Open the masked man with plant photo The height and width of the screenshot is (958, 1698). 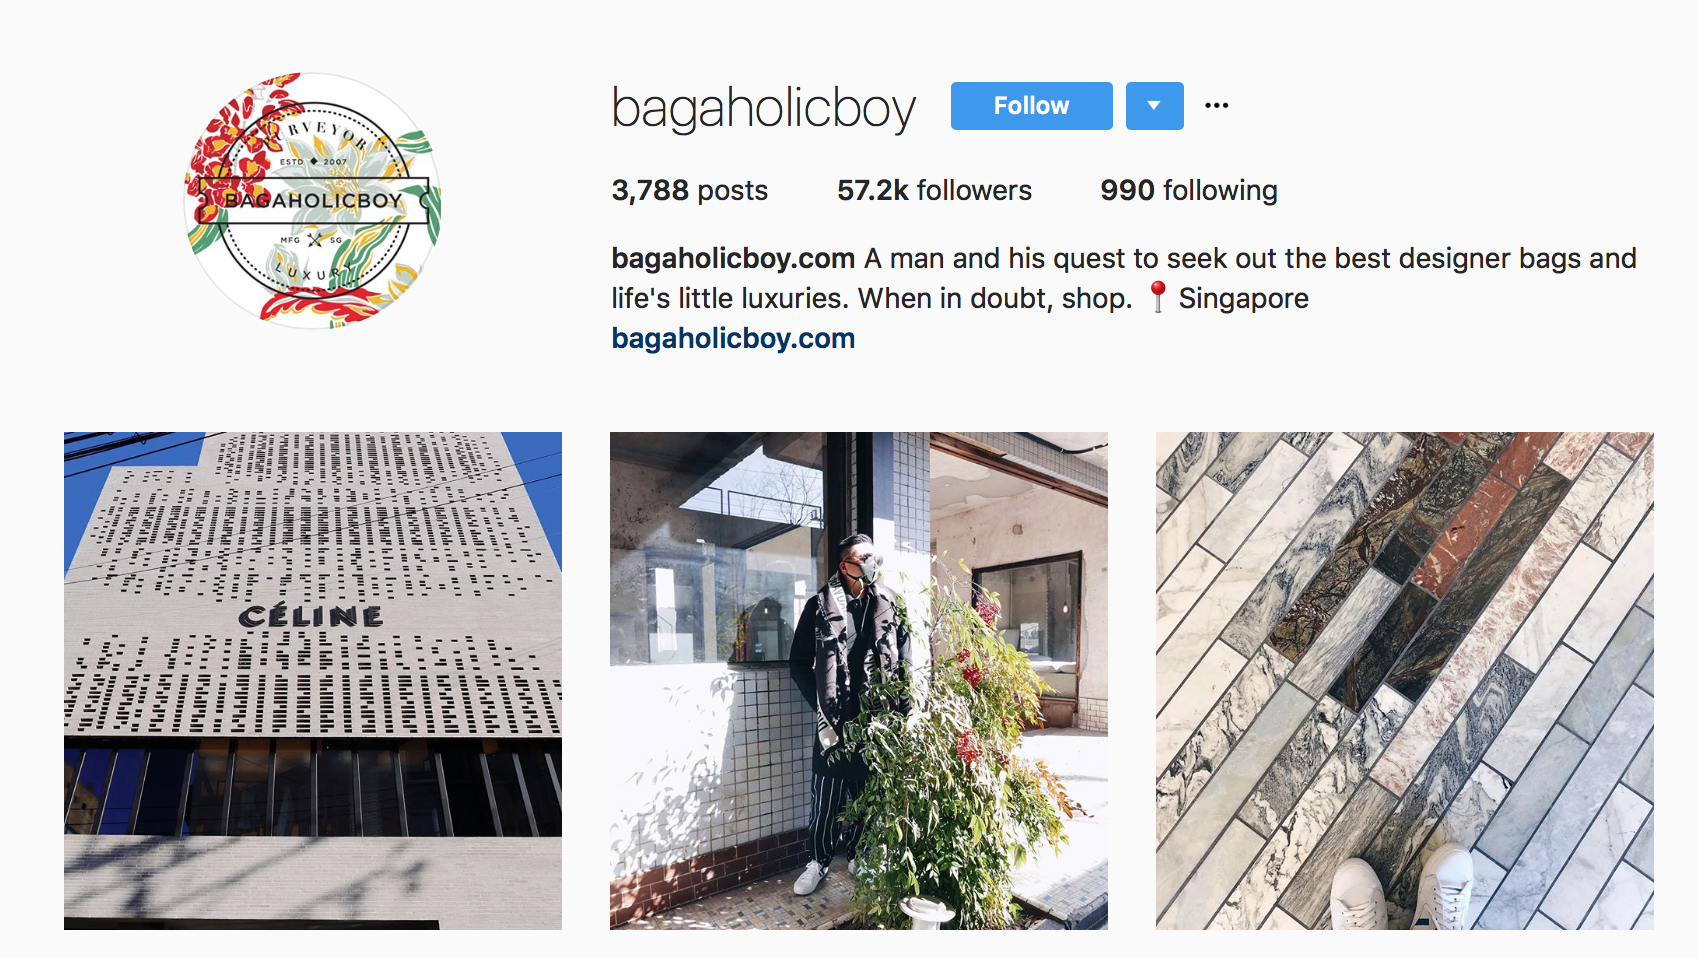[859, 681]
